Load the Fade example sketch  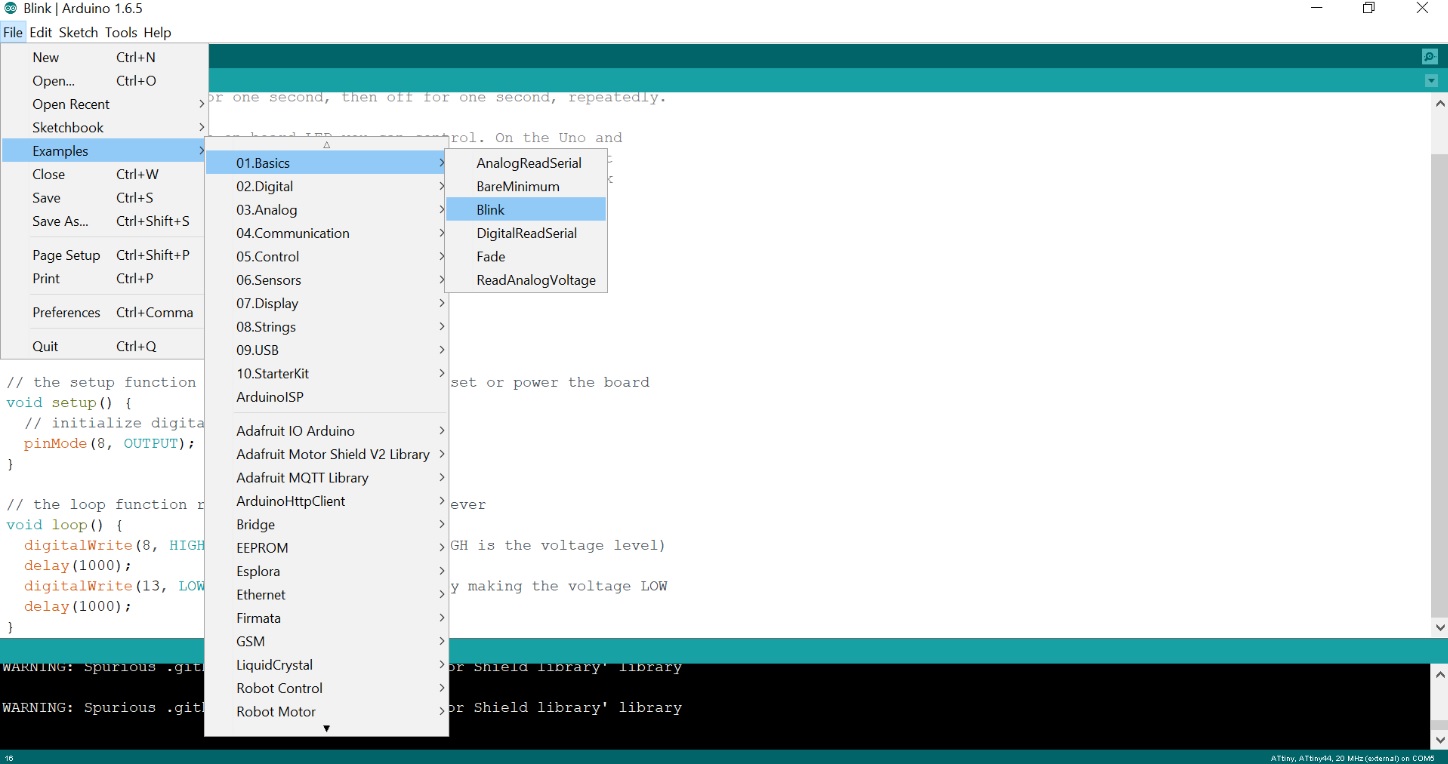click(x=526, y=256)
